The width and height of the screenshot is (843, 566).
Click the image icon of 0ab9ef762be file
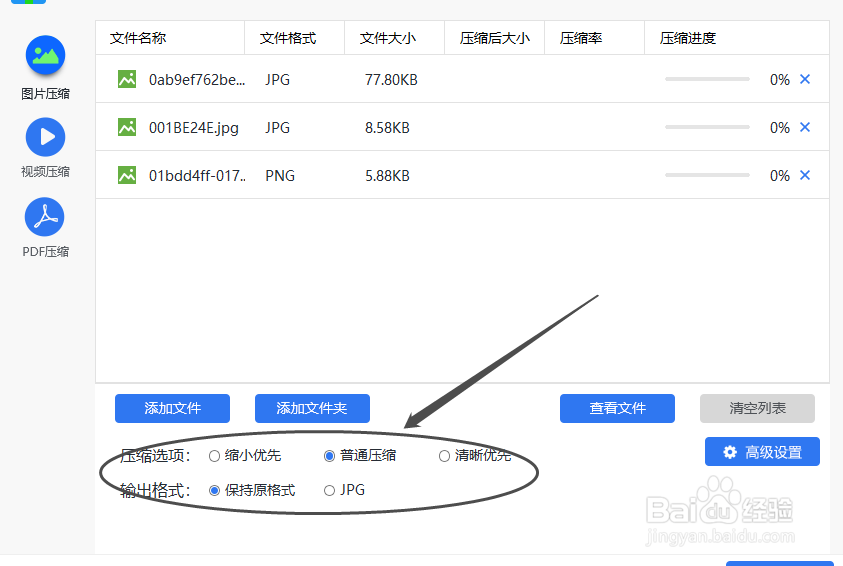click(x=127, y=79)
